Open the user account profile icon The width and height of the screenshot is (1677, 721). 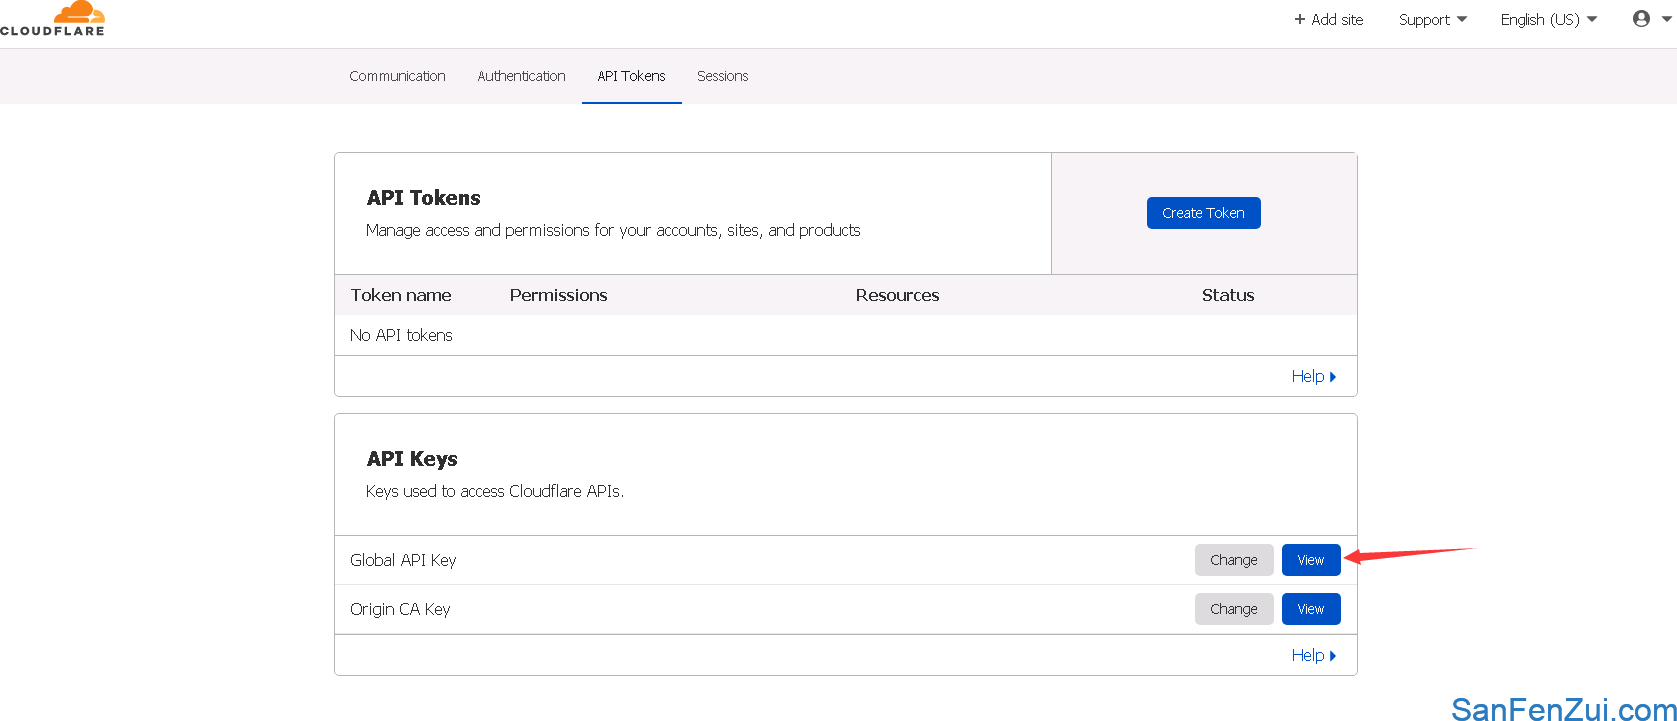[x=1641, y=19]
